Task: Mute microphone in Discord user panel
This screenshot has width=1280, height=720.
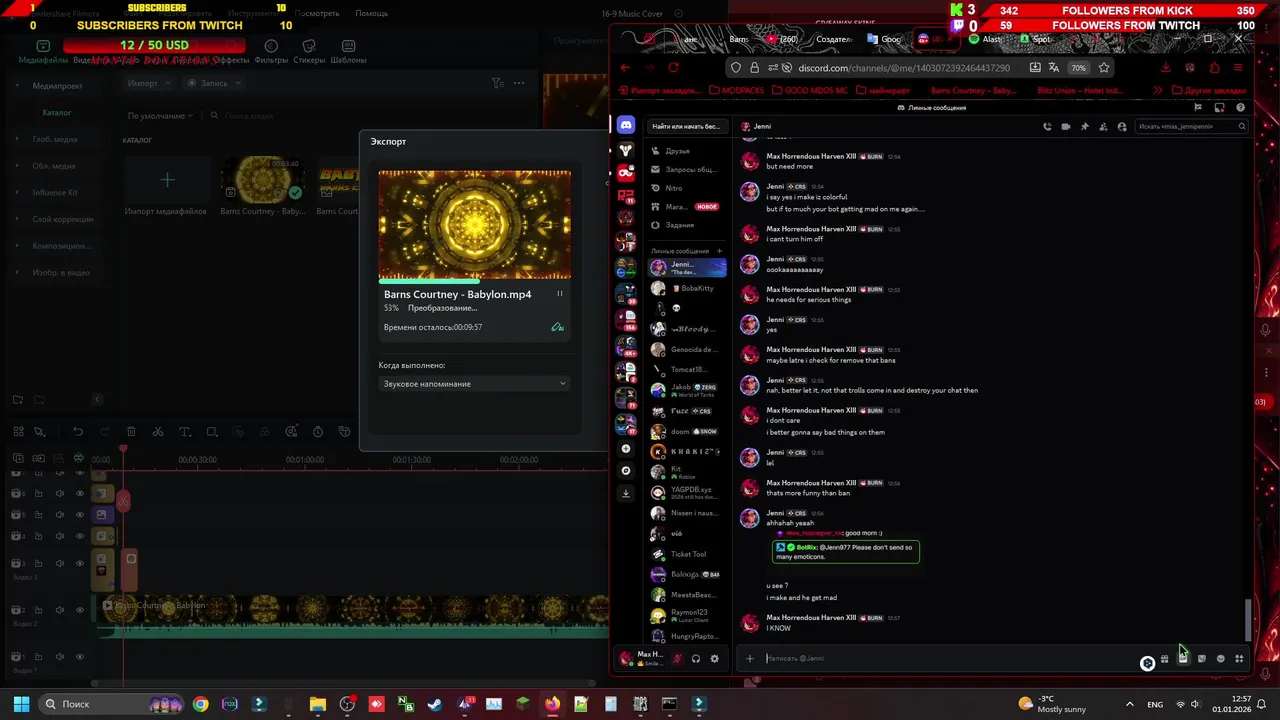Action: click(677, 658)
